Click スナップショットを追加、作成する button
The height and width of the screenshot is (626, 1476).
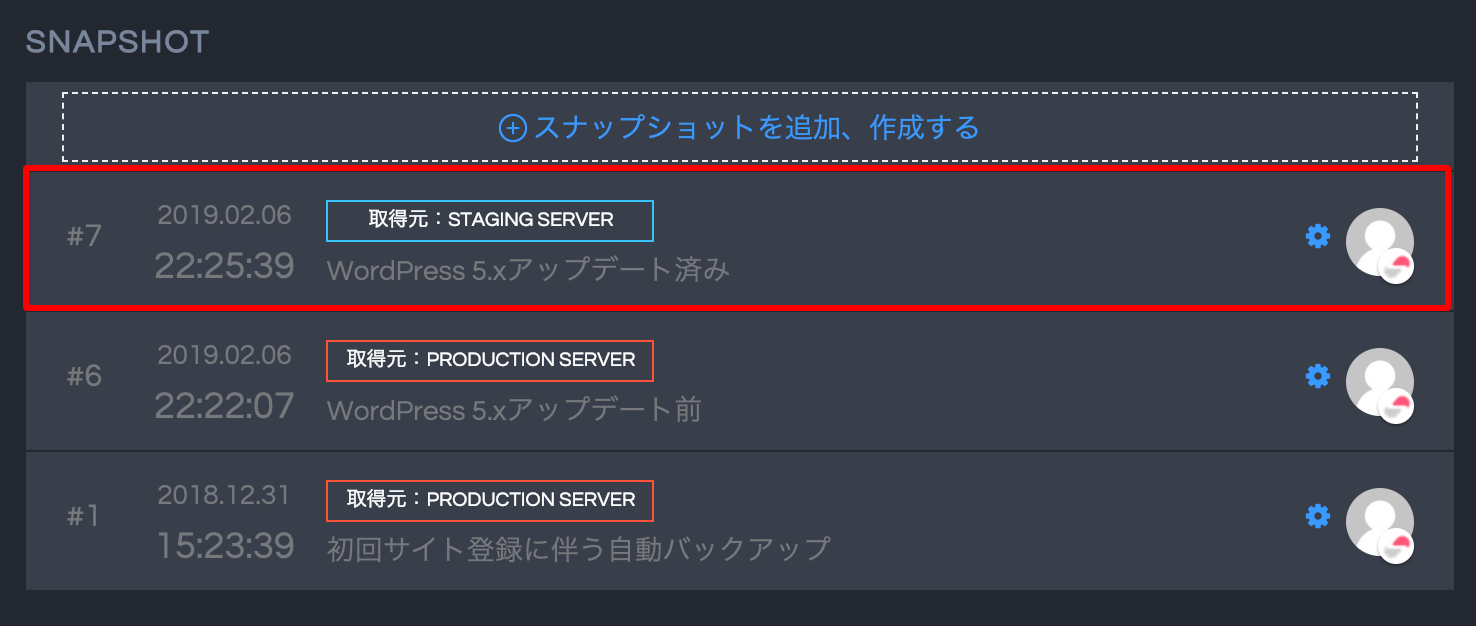[739, 127]
